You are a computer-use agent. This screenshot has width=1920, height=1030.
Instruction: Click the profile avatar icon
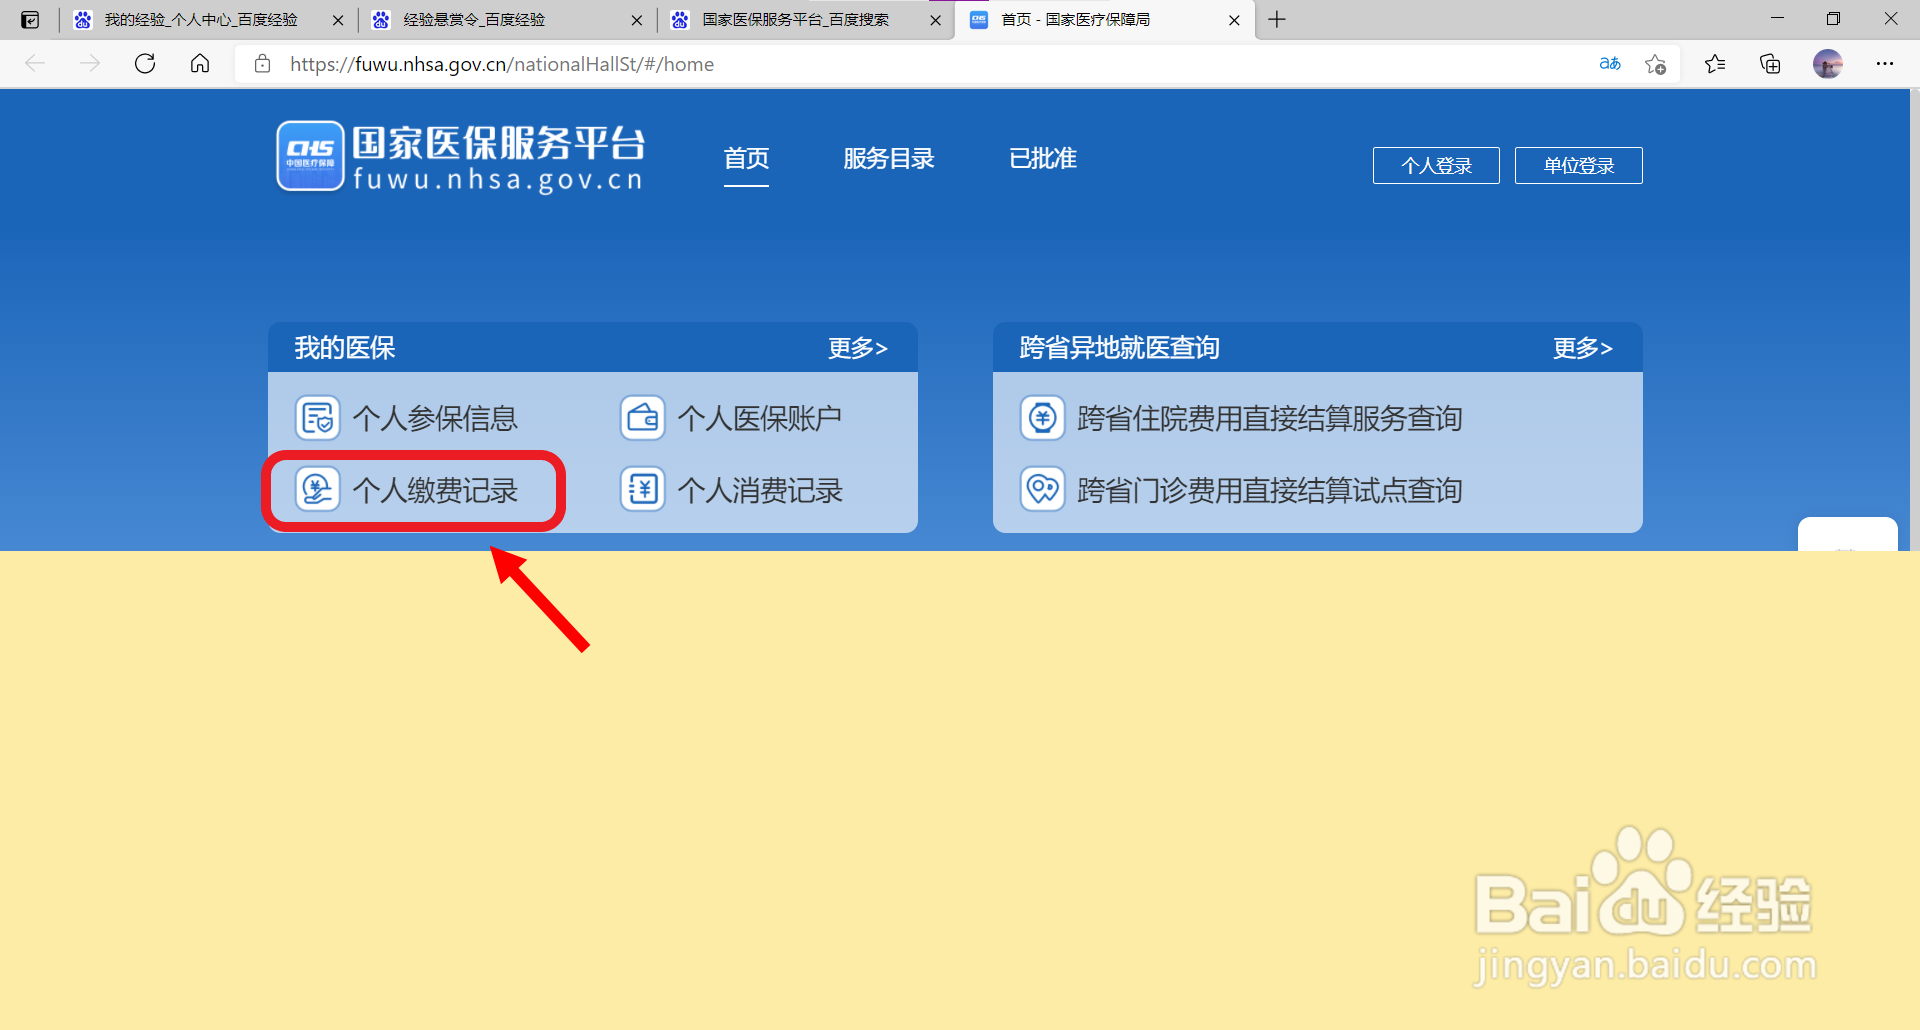click(1829, 63)
